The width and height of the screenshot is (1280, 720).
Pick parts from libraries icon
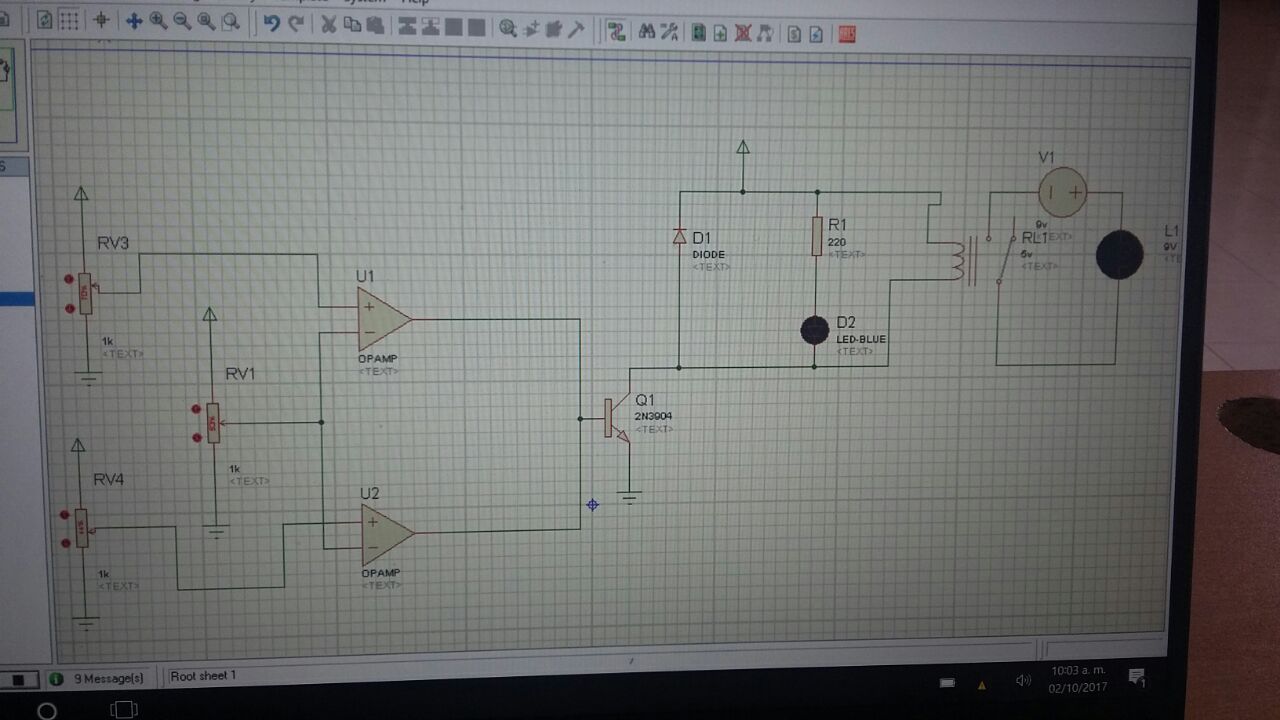click(507, 28)
